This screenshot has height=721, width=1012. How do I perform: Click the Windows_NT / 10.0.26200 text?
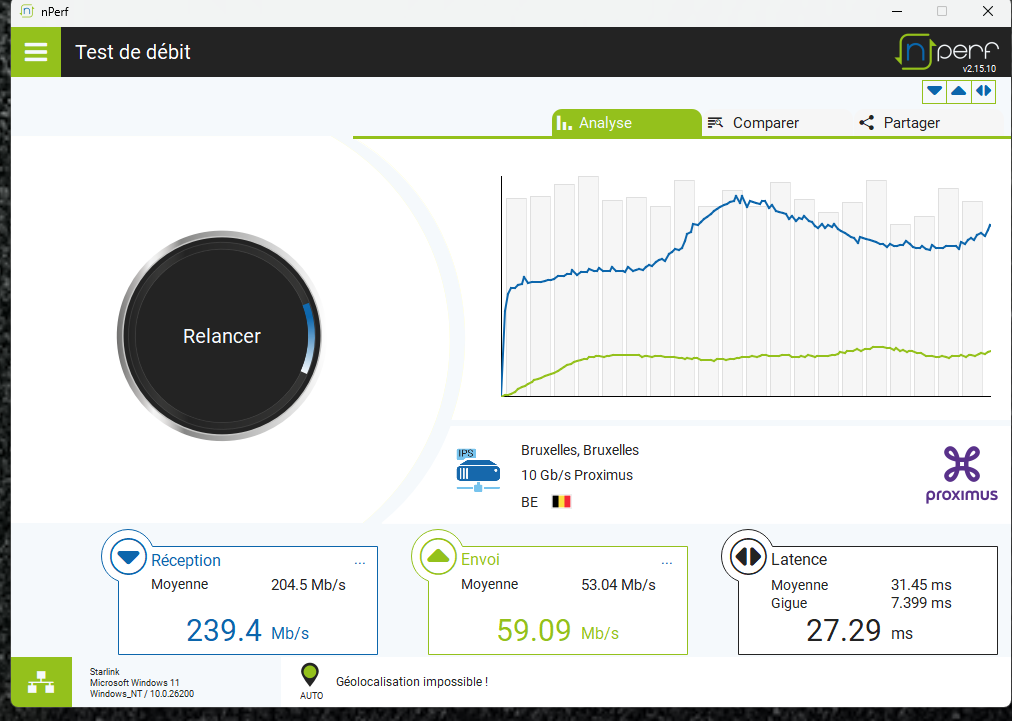coord(142,694)
